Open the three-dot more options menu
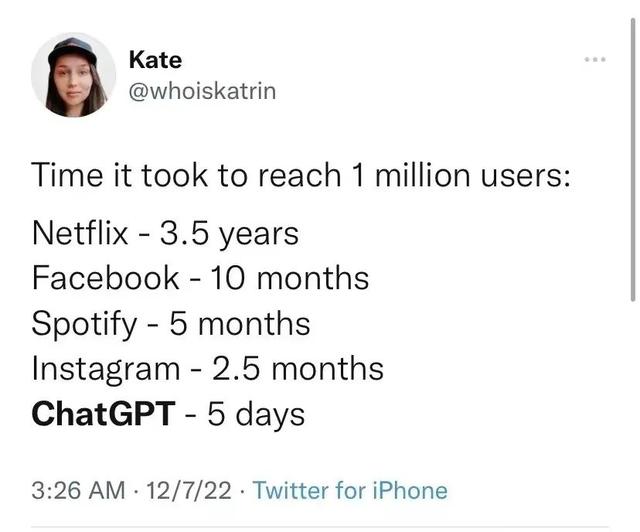640x532 pixels. point(595,60)
